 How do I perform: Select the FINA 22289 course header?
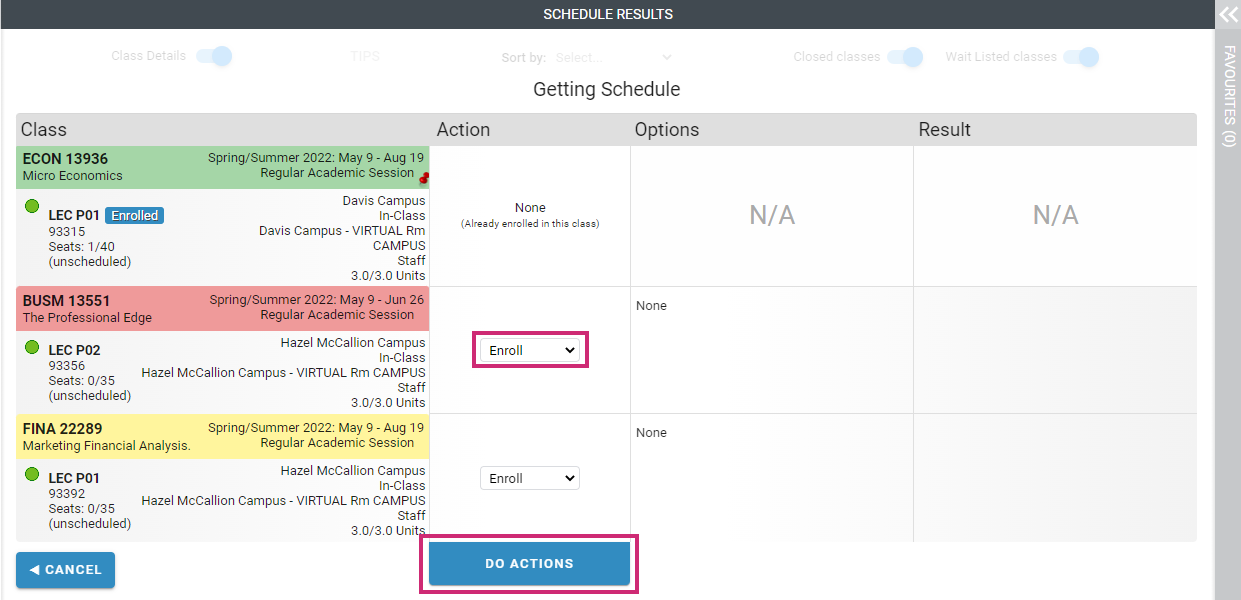click(x=223, y=437)
